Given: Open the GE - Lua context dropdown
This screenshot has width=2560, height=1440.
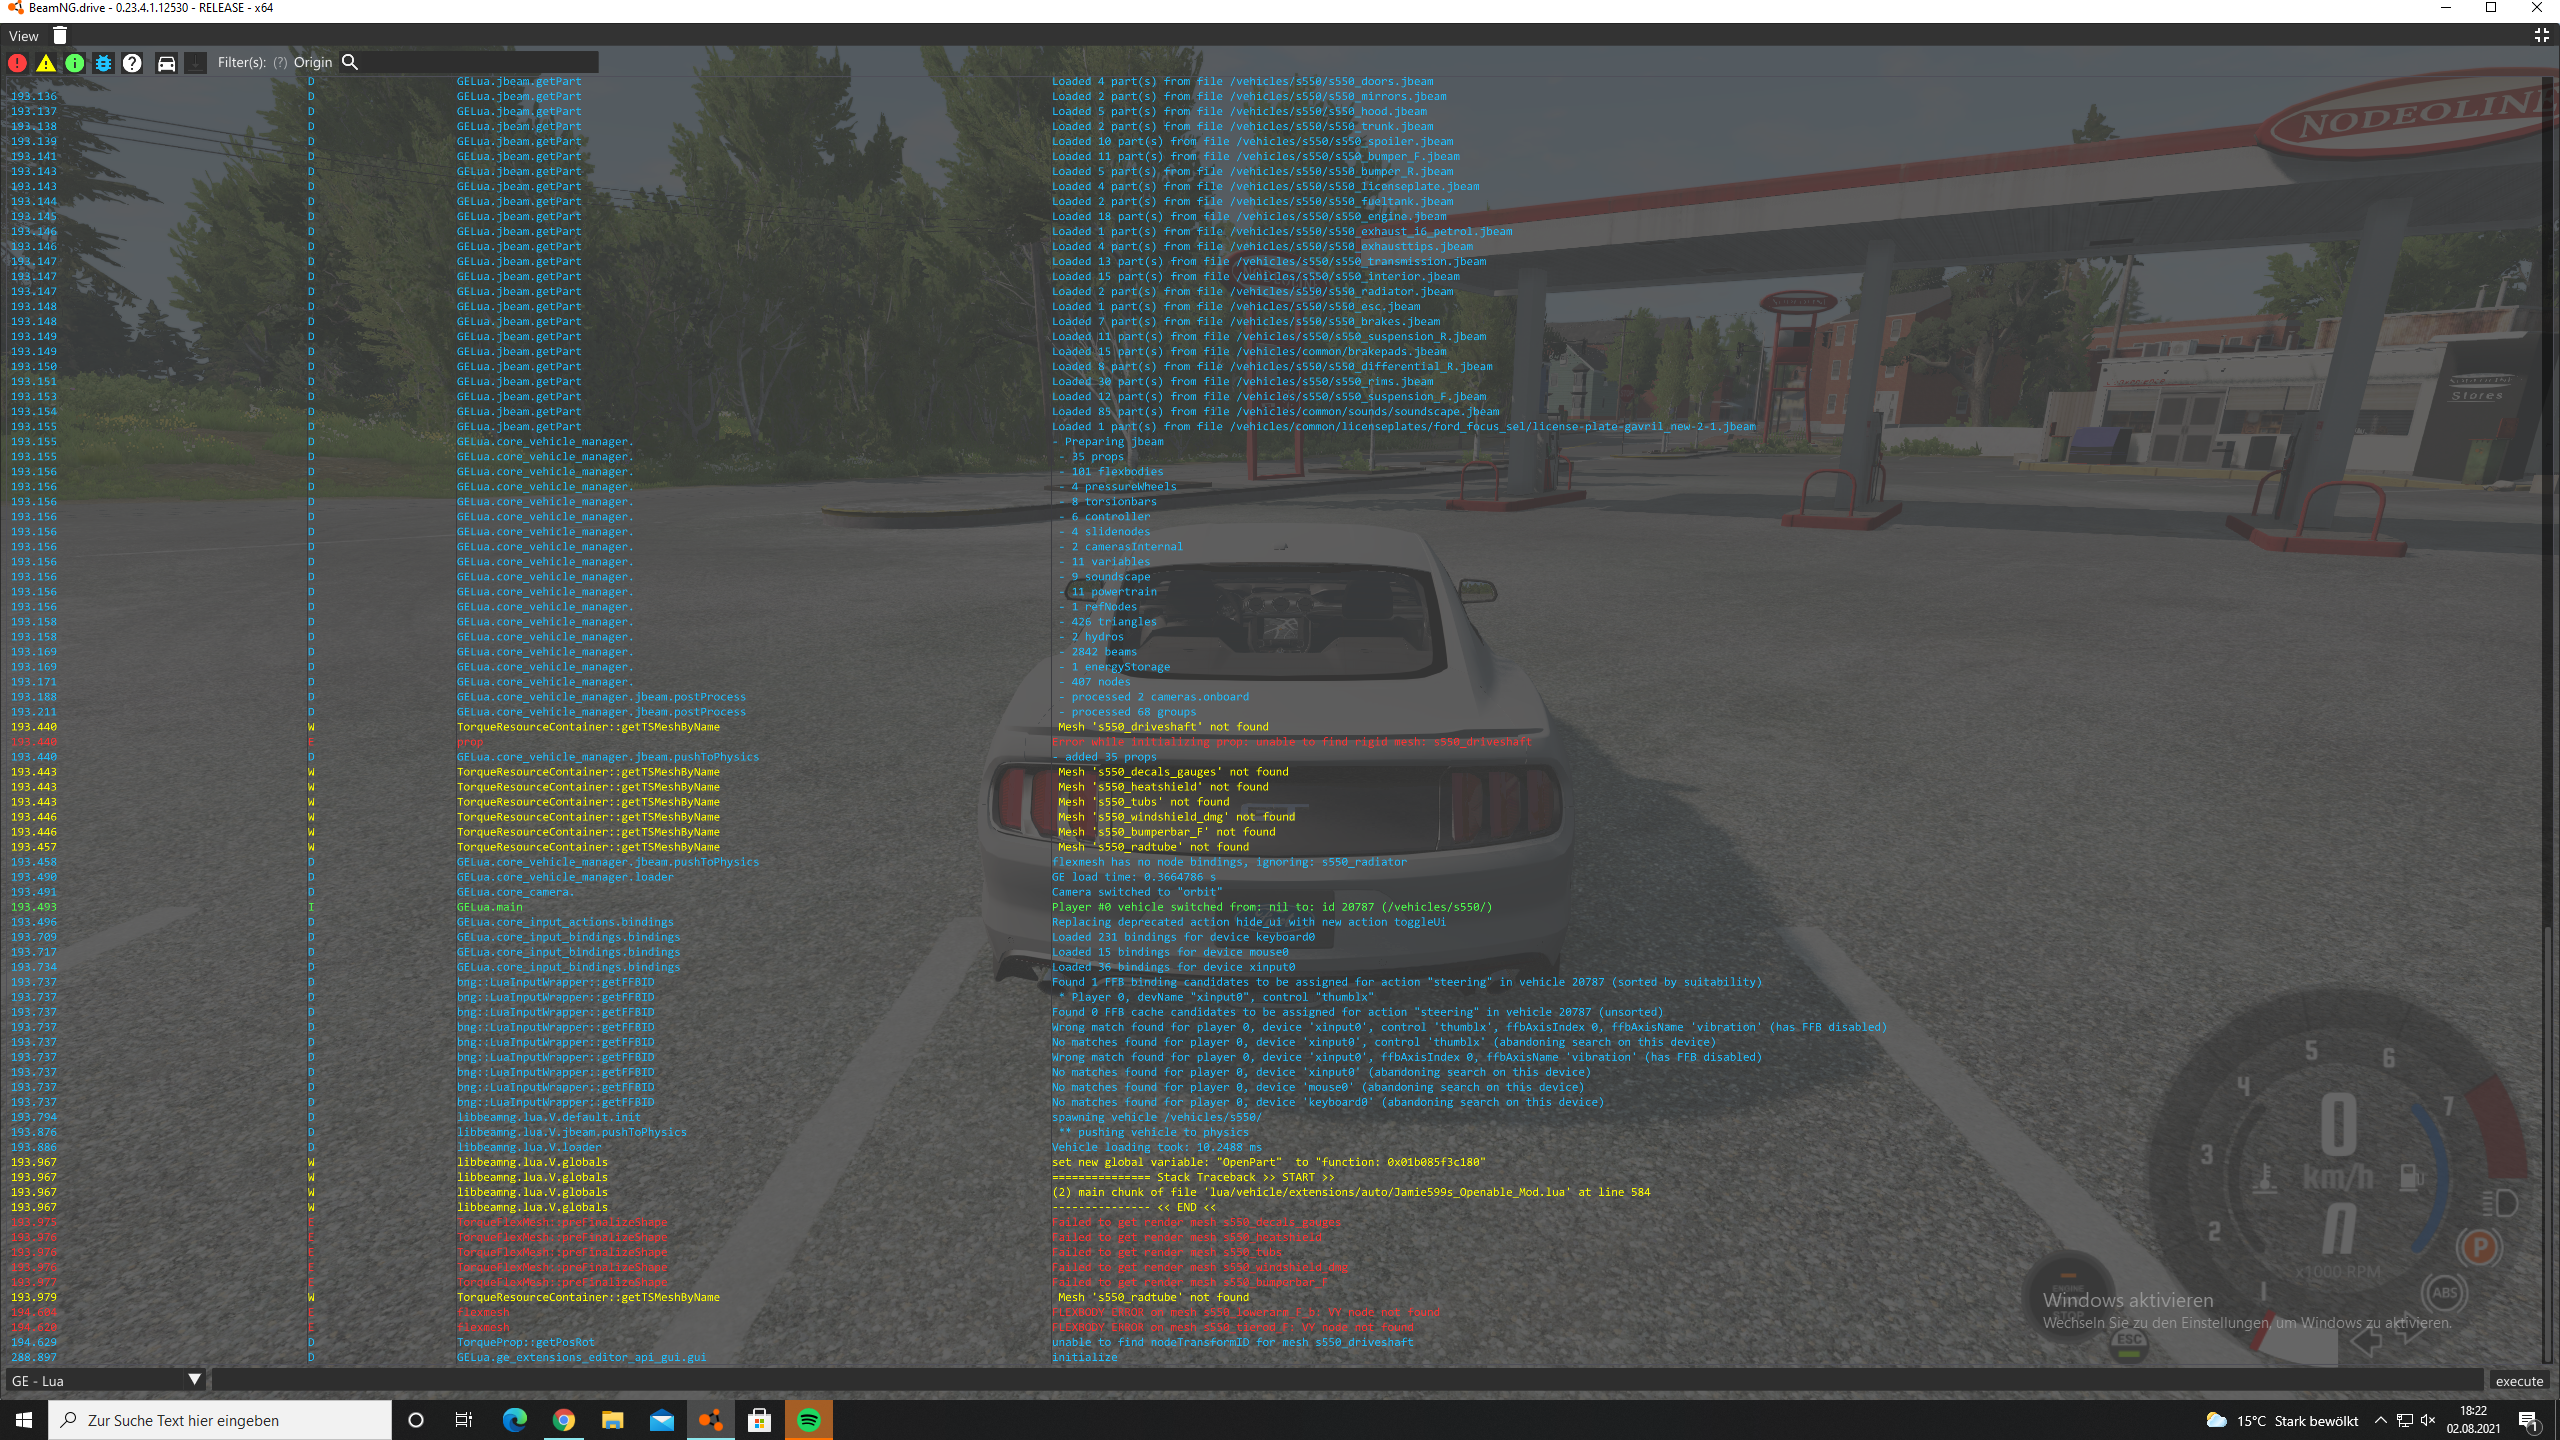Looking at the screenshot, I should (x=106, y=1381).
